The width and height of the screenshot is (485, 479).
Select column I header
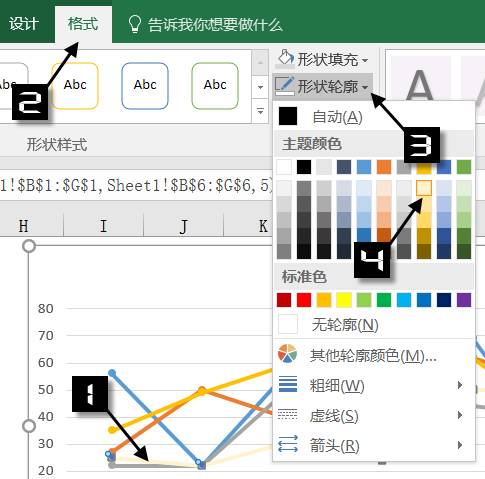click(103, 226)
